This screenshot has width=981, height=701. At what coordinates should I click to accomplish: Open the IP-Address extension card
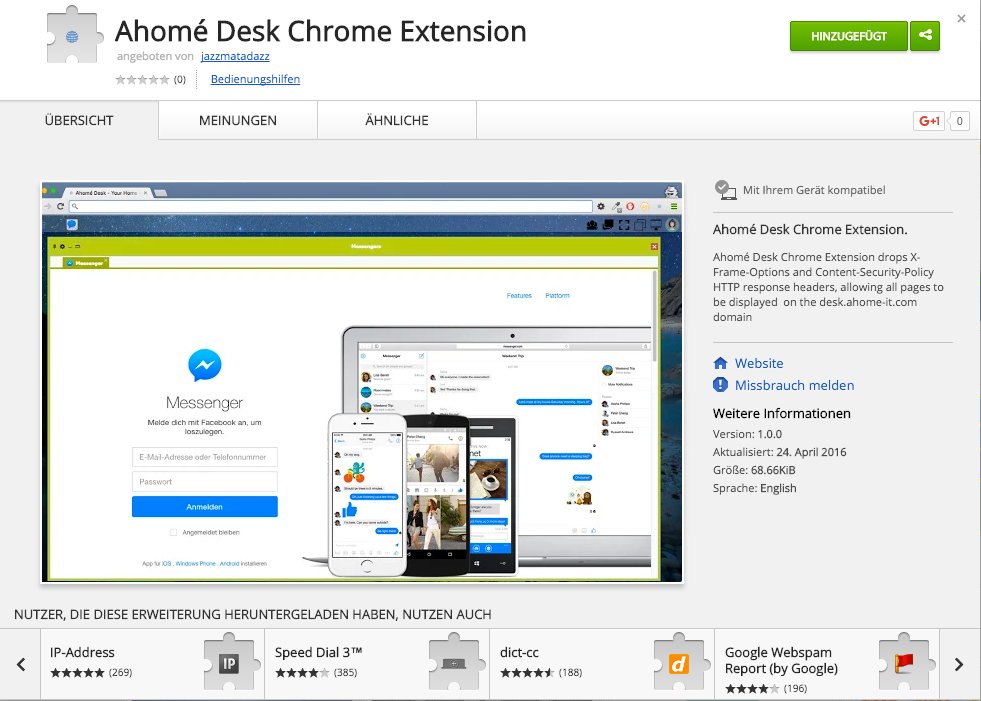[153, 664]
